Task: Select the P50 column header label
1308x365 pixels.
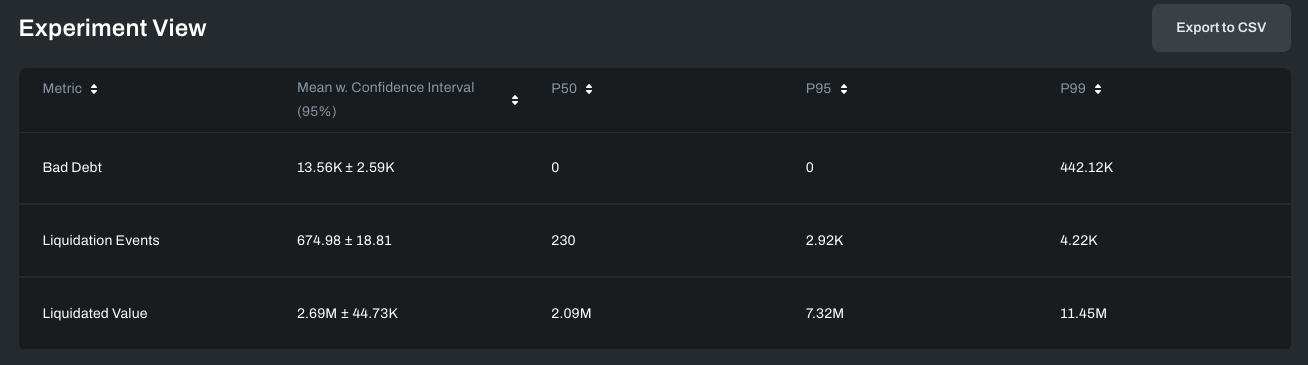Action: click(x=565, y=89)
